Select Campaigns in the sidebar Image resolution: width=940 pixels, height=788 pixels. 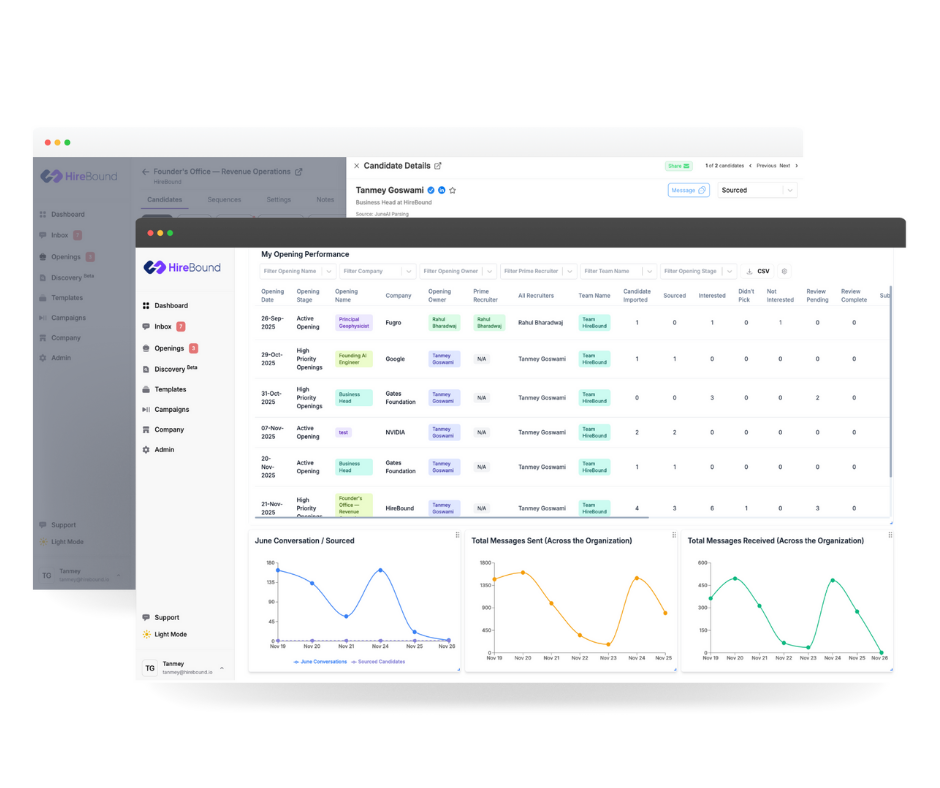point(172,409)
